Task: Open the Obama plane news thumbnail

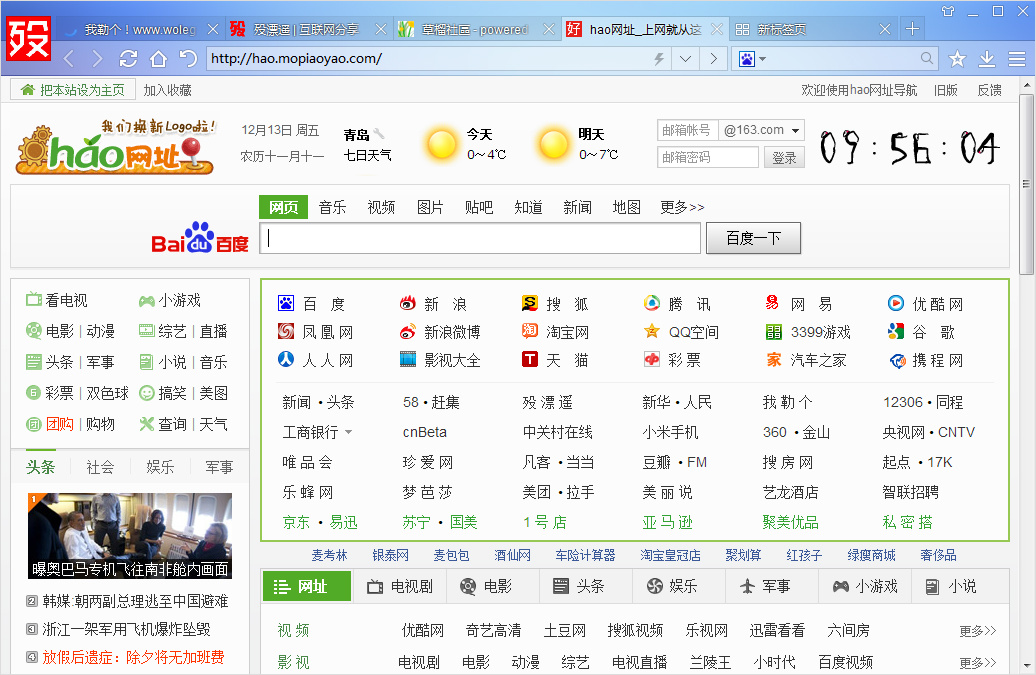Action: click(130, 536)
